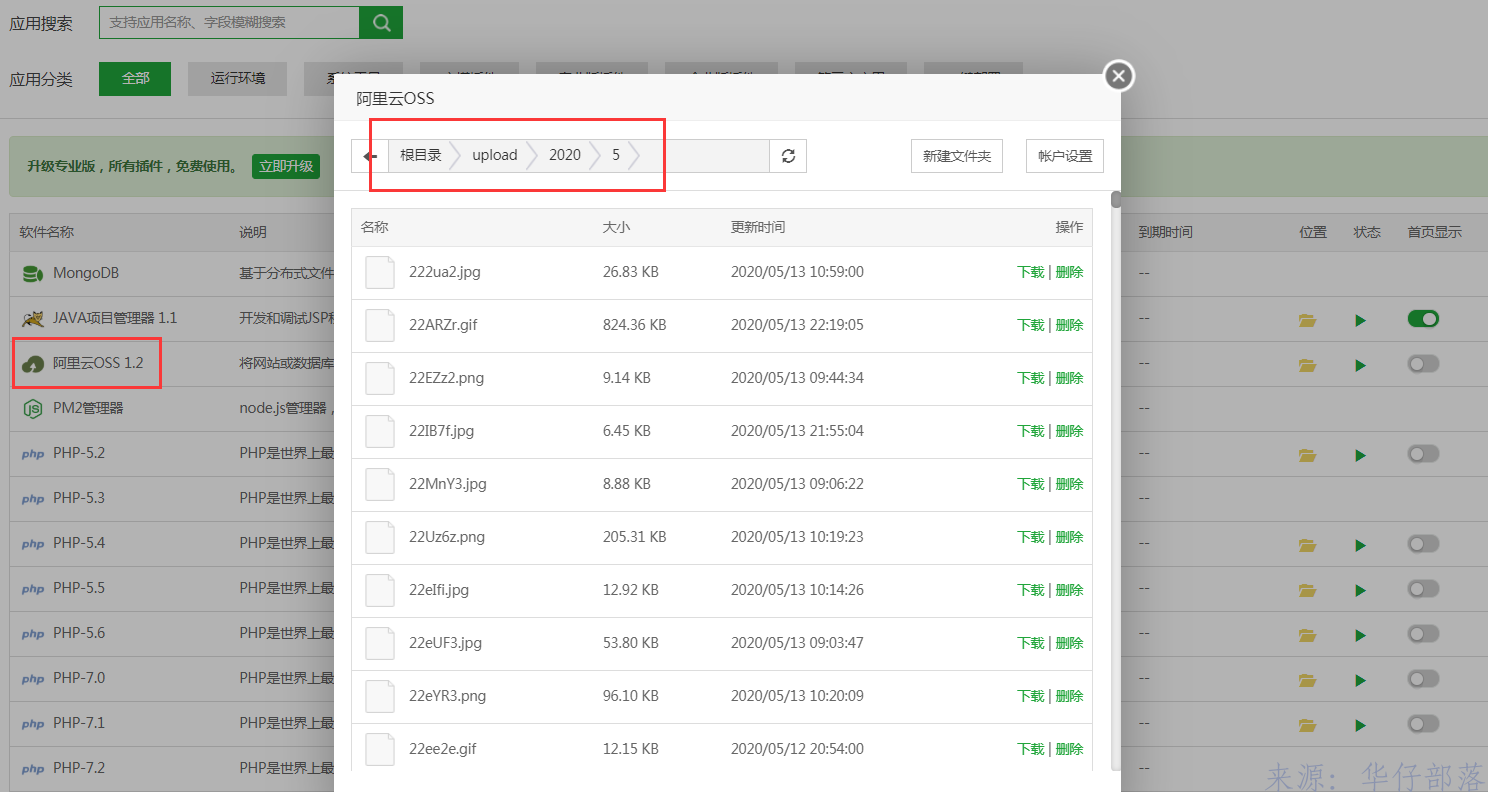Open folder location for PHP-5.4 row
Screen dimensions: 1488x792
coord(1307,545)
